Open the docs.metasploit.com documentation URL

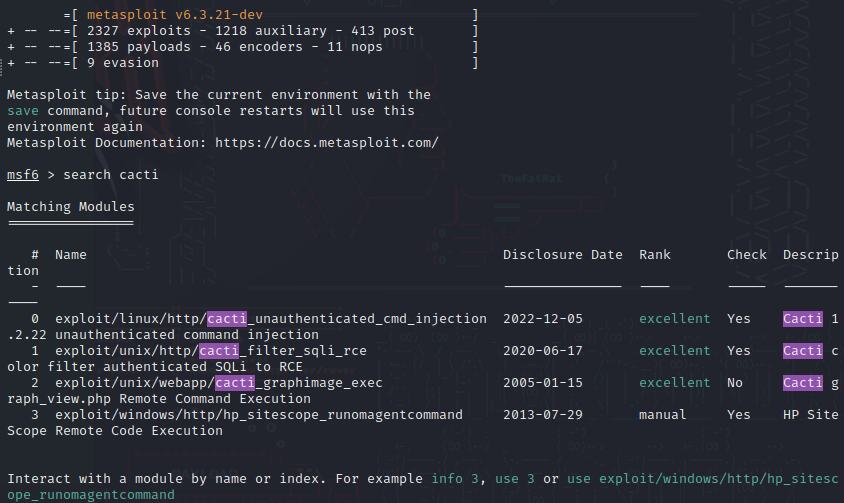(327, 143)
